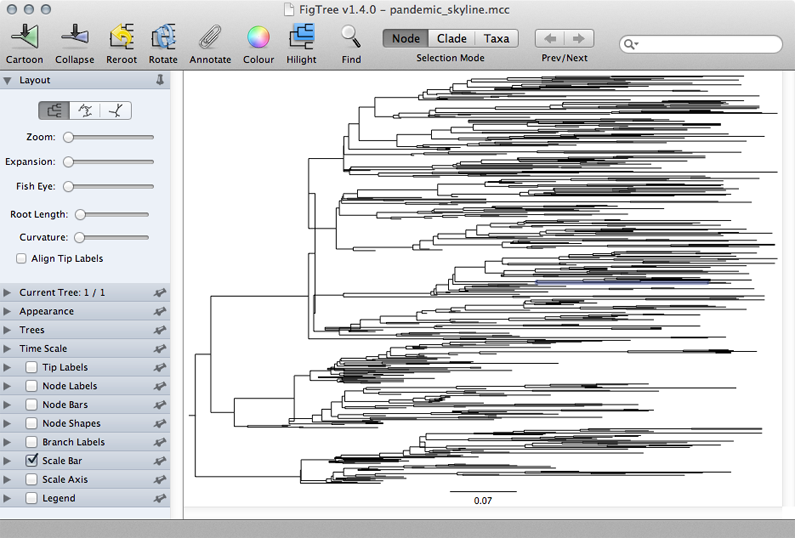The image size is (795, 538).
Task: Click the Expansion slider handle
Action: point(68,162)
